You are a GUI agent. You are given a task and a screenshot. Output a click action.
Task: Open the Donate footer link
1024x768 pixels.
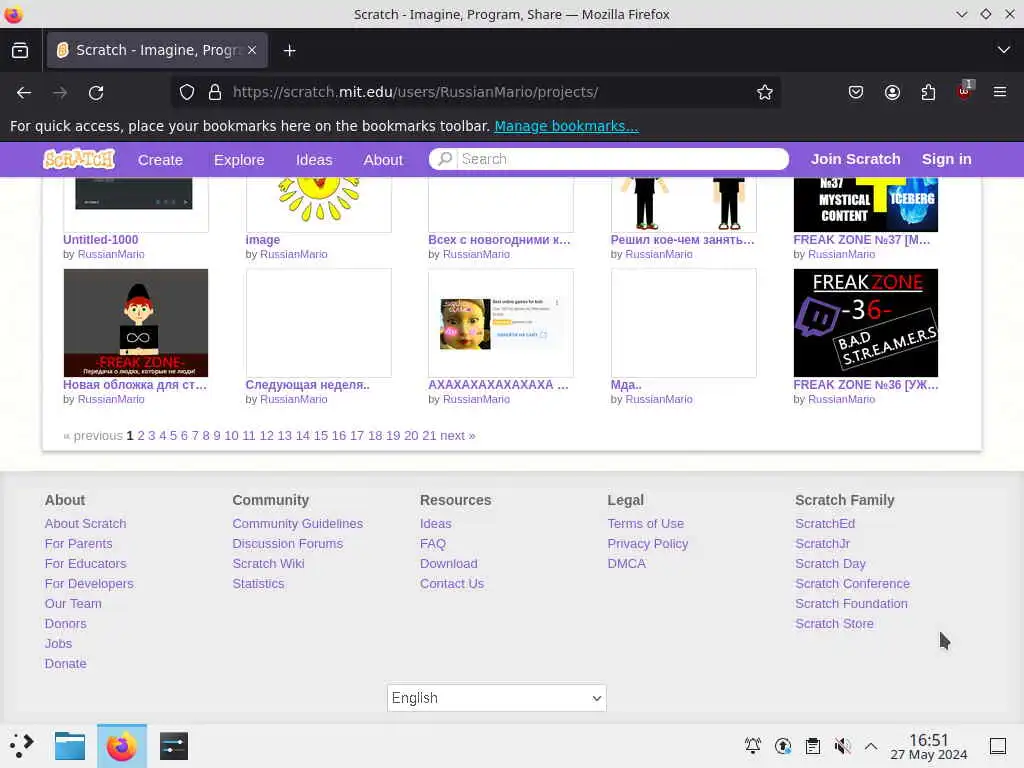pos(65,664)
